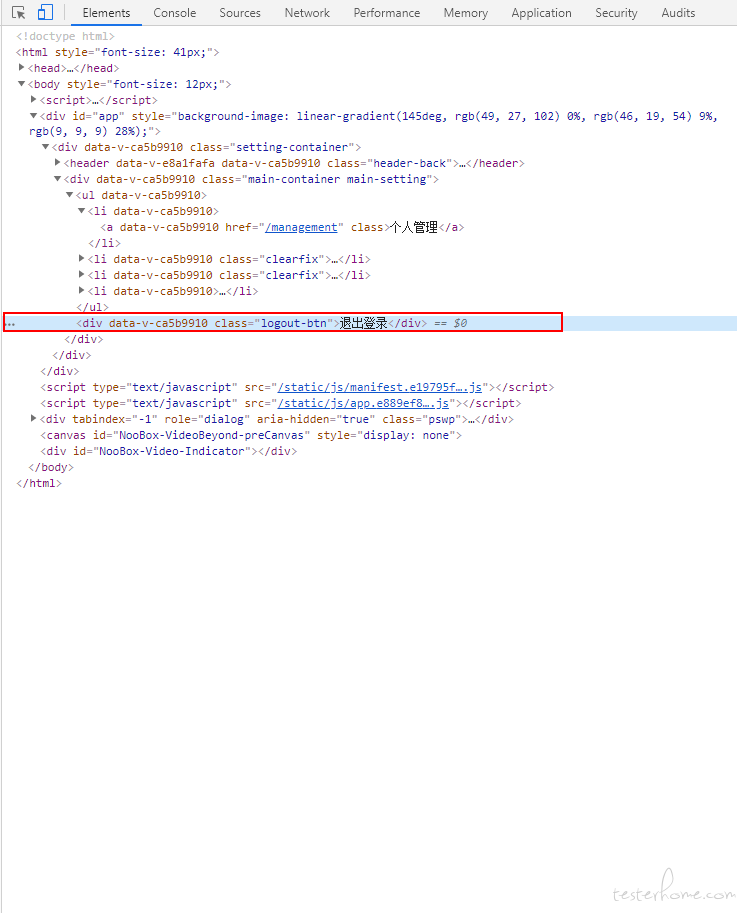Select the canvas NooBox-VideoBeyond-preCanvas line
The image size is (737, 913).
click(251, 435)
